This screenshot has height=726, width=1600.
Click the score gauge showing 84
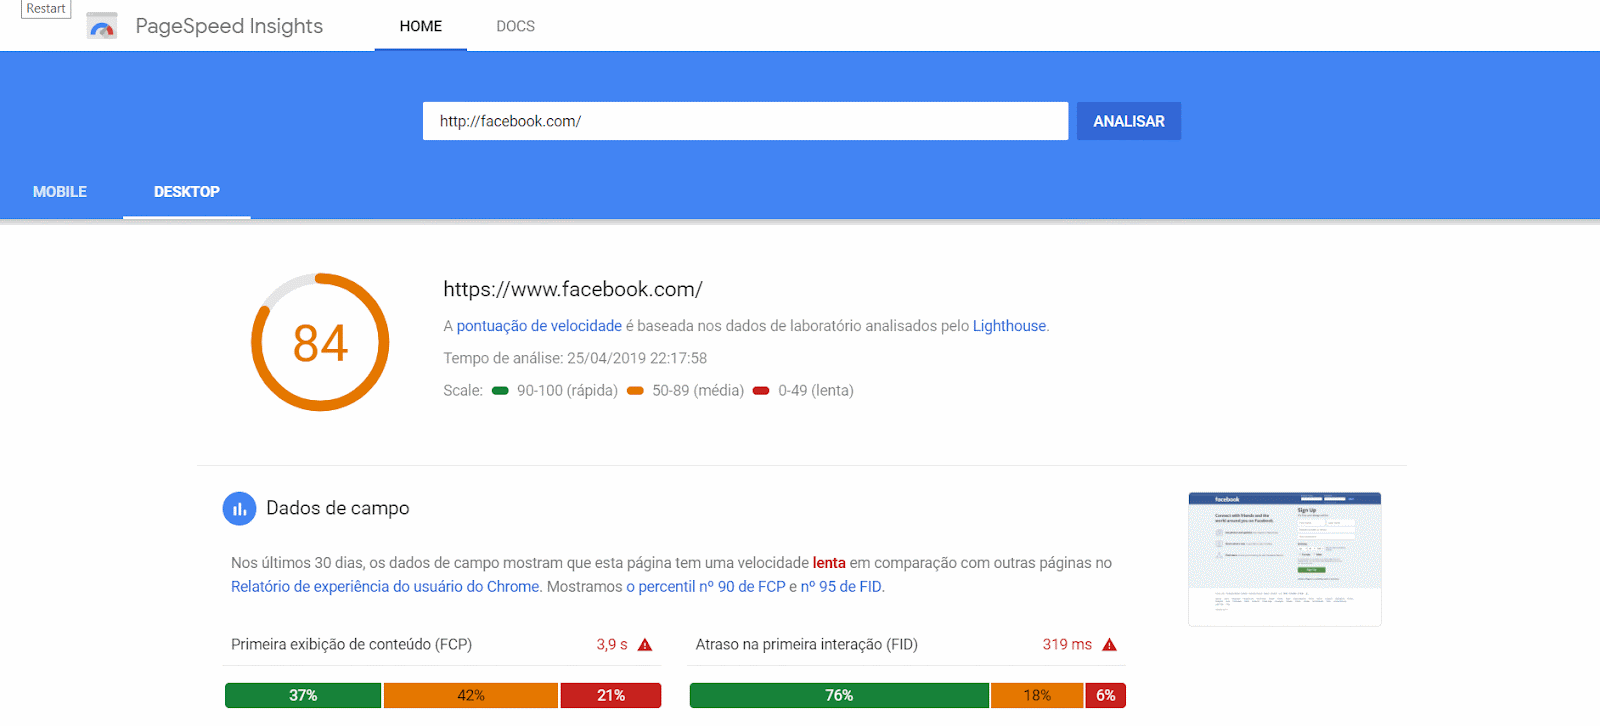pos(320,342)
